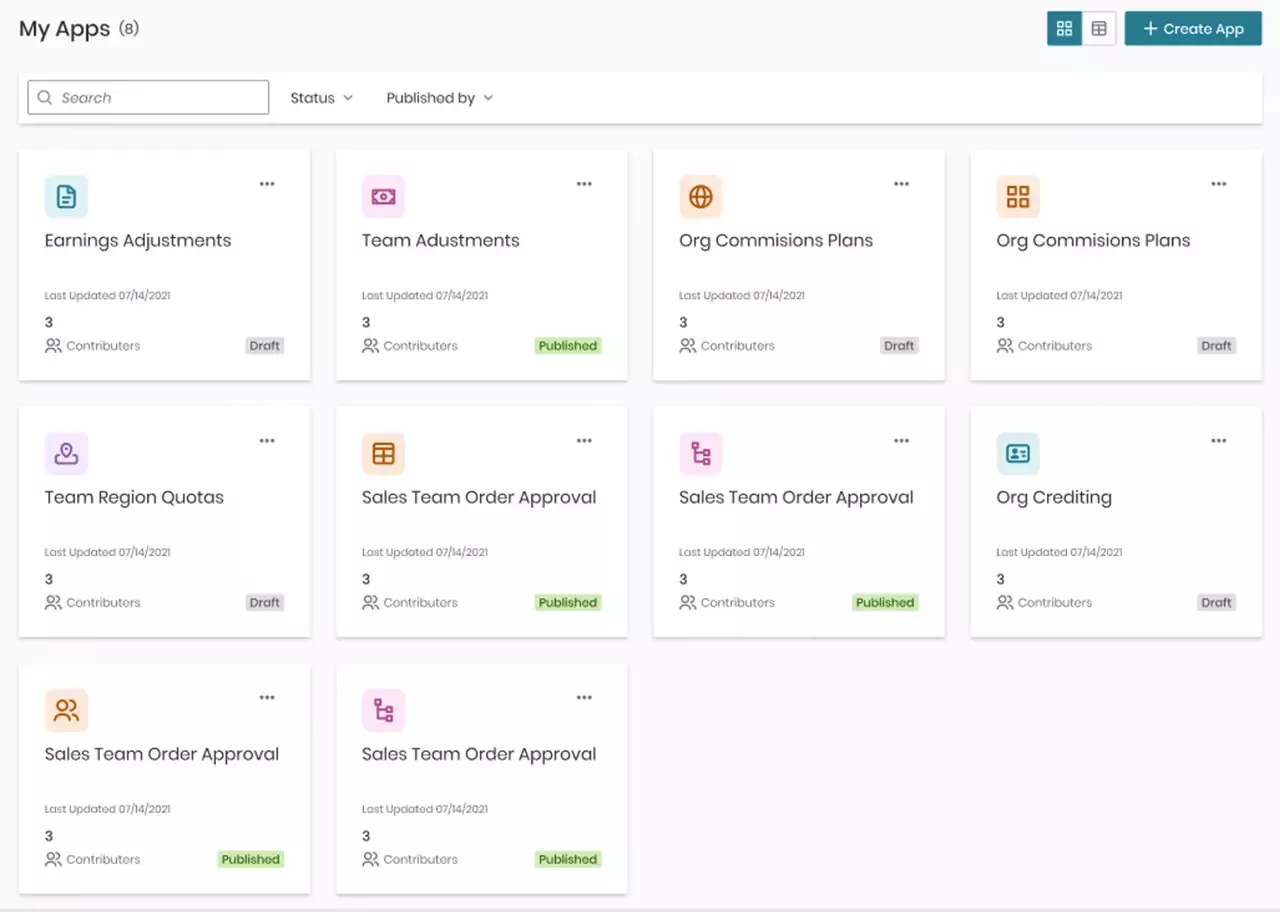Click the globe icon on Org Commisions Plans
Screen dimensions: 1280x912
701,197
